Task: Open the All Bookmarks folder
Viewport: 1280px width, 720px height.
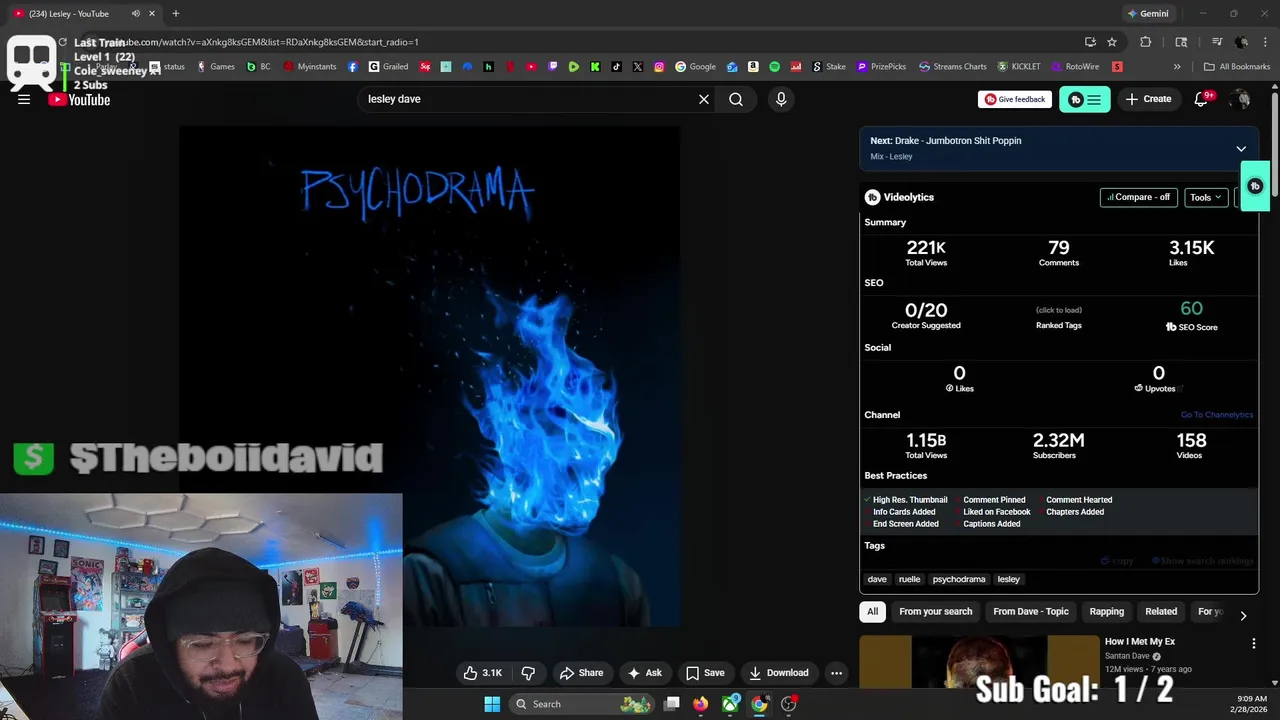Action: pyautogui.click(x=1237, y=67)
